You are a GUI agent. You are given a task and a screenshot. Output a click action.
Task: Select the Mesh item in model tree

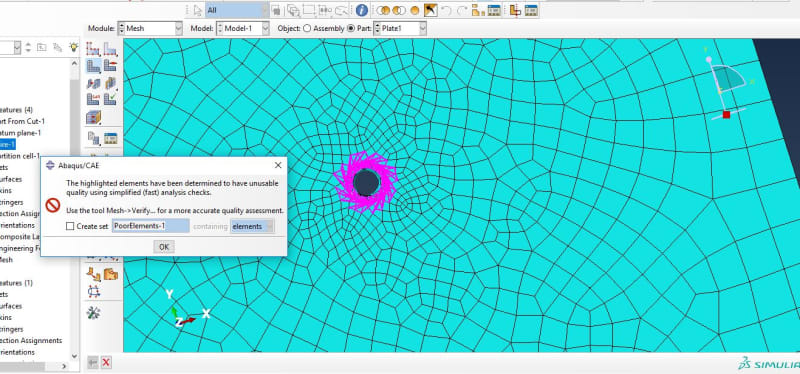[x=7, y=260]
